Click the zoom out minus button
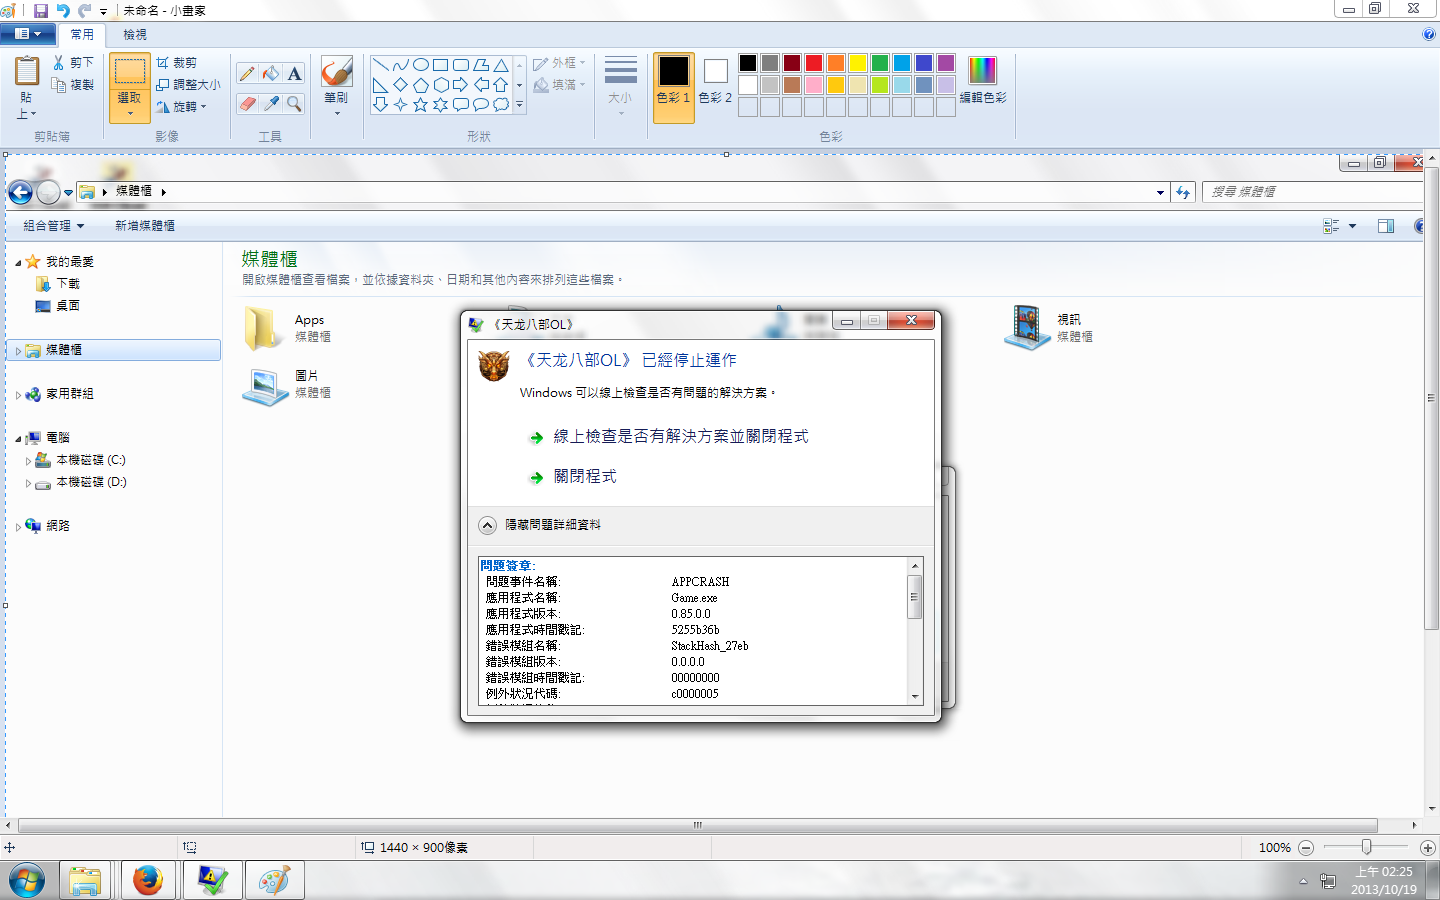 [x=1306, y=848]
